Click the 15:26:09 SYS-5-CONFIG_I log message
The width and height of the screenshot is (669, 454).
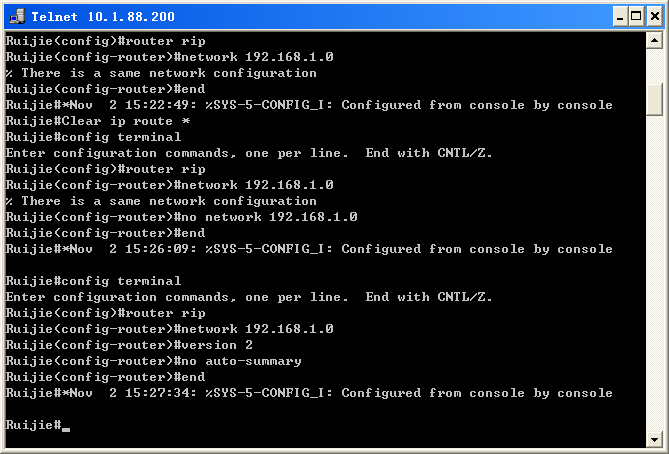(x=308, y=249)
